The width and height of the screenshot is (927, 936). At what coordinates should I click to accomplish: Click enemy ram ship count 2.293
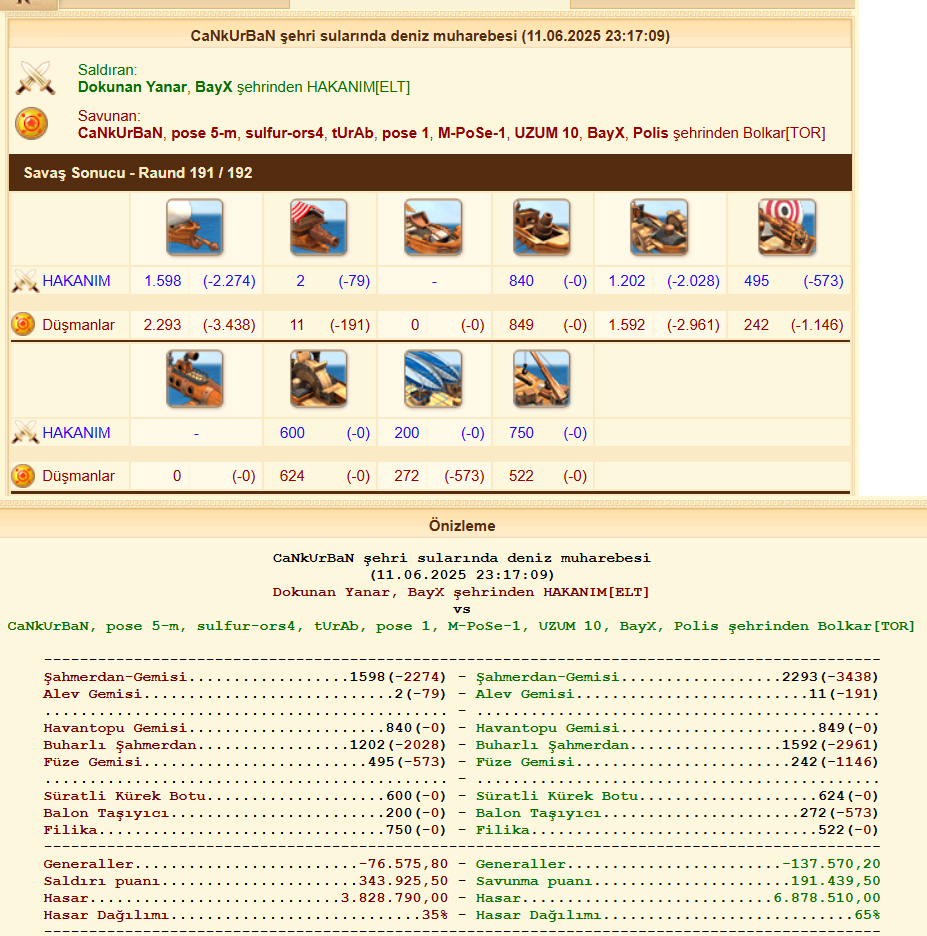pos(162,325)
